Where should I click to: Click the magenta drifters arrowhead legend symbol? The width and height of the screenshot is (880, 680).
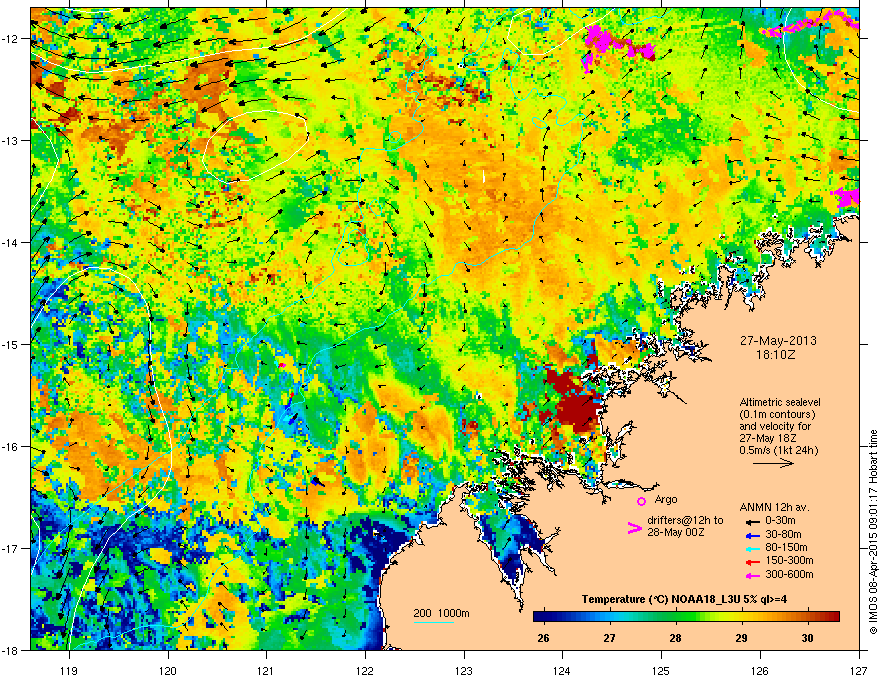point(634,527)
